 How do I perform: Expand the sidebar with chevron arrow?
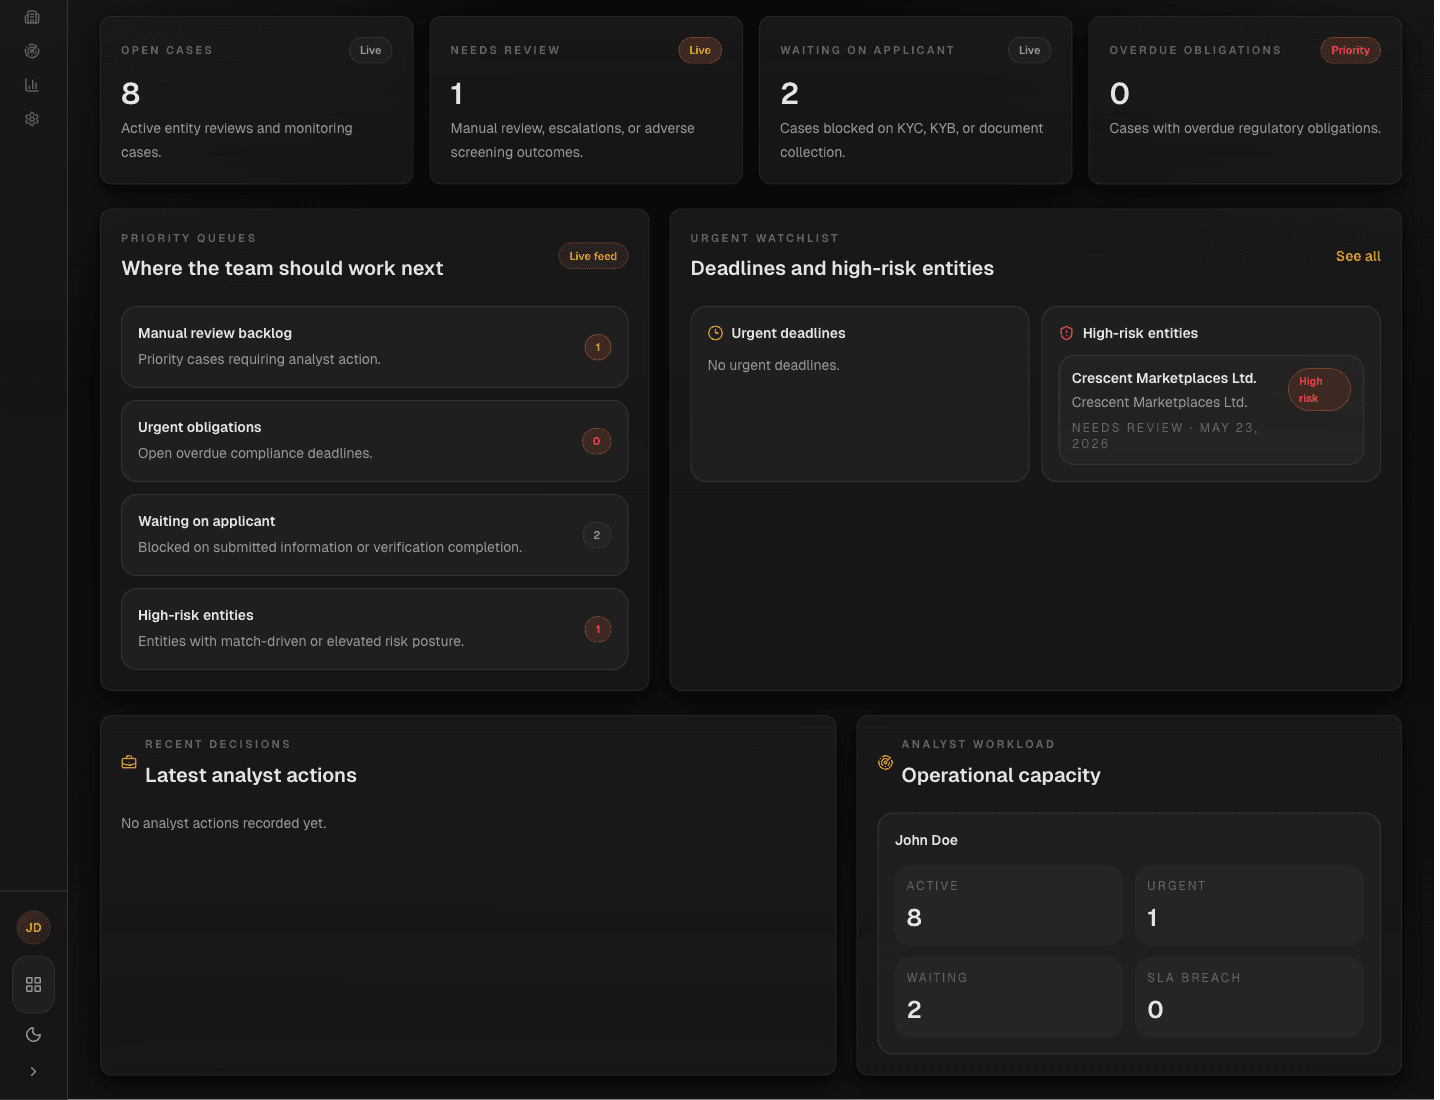[33, 1071]
